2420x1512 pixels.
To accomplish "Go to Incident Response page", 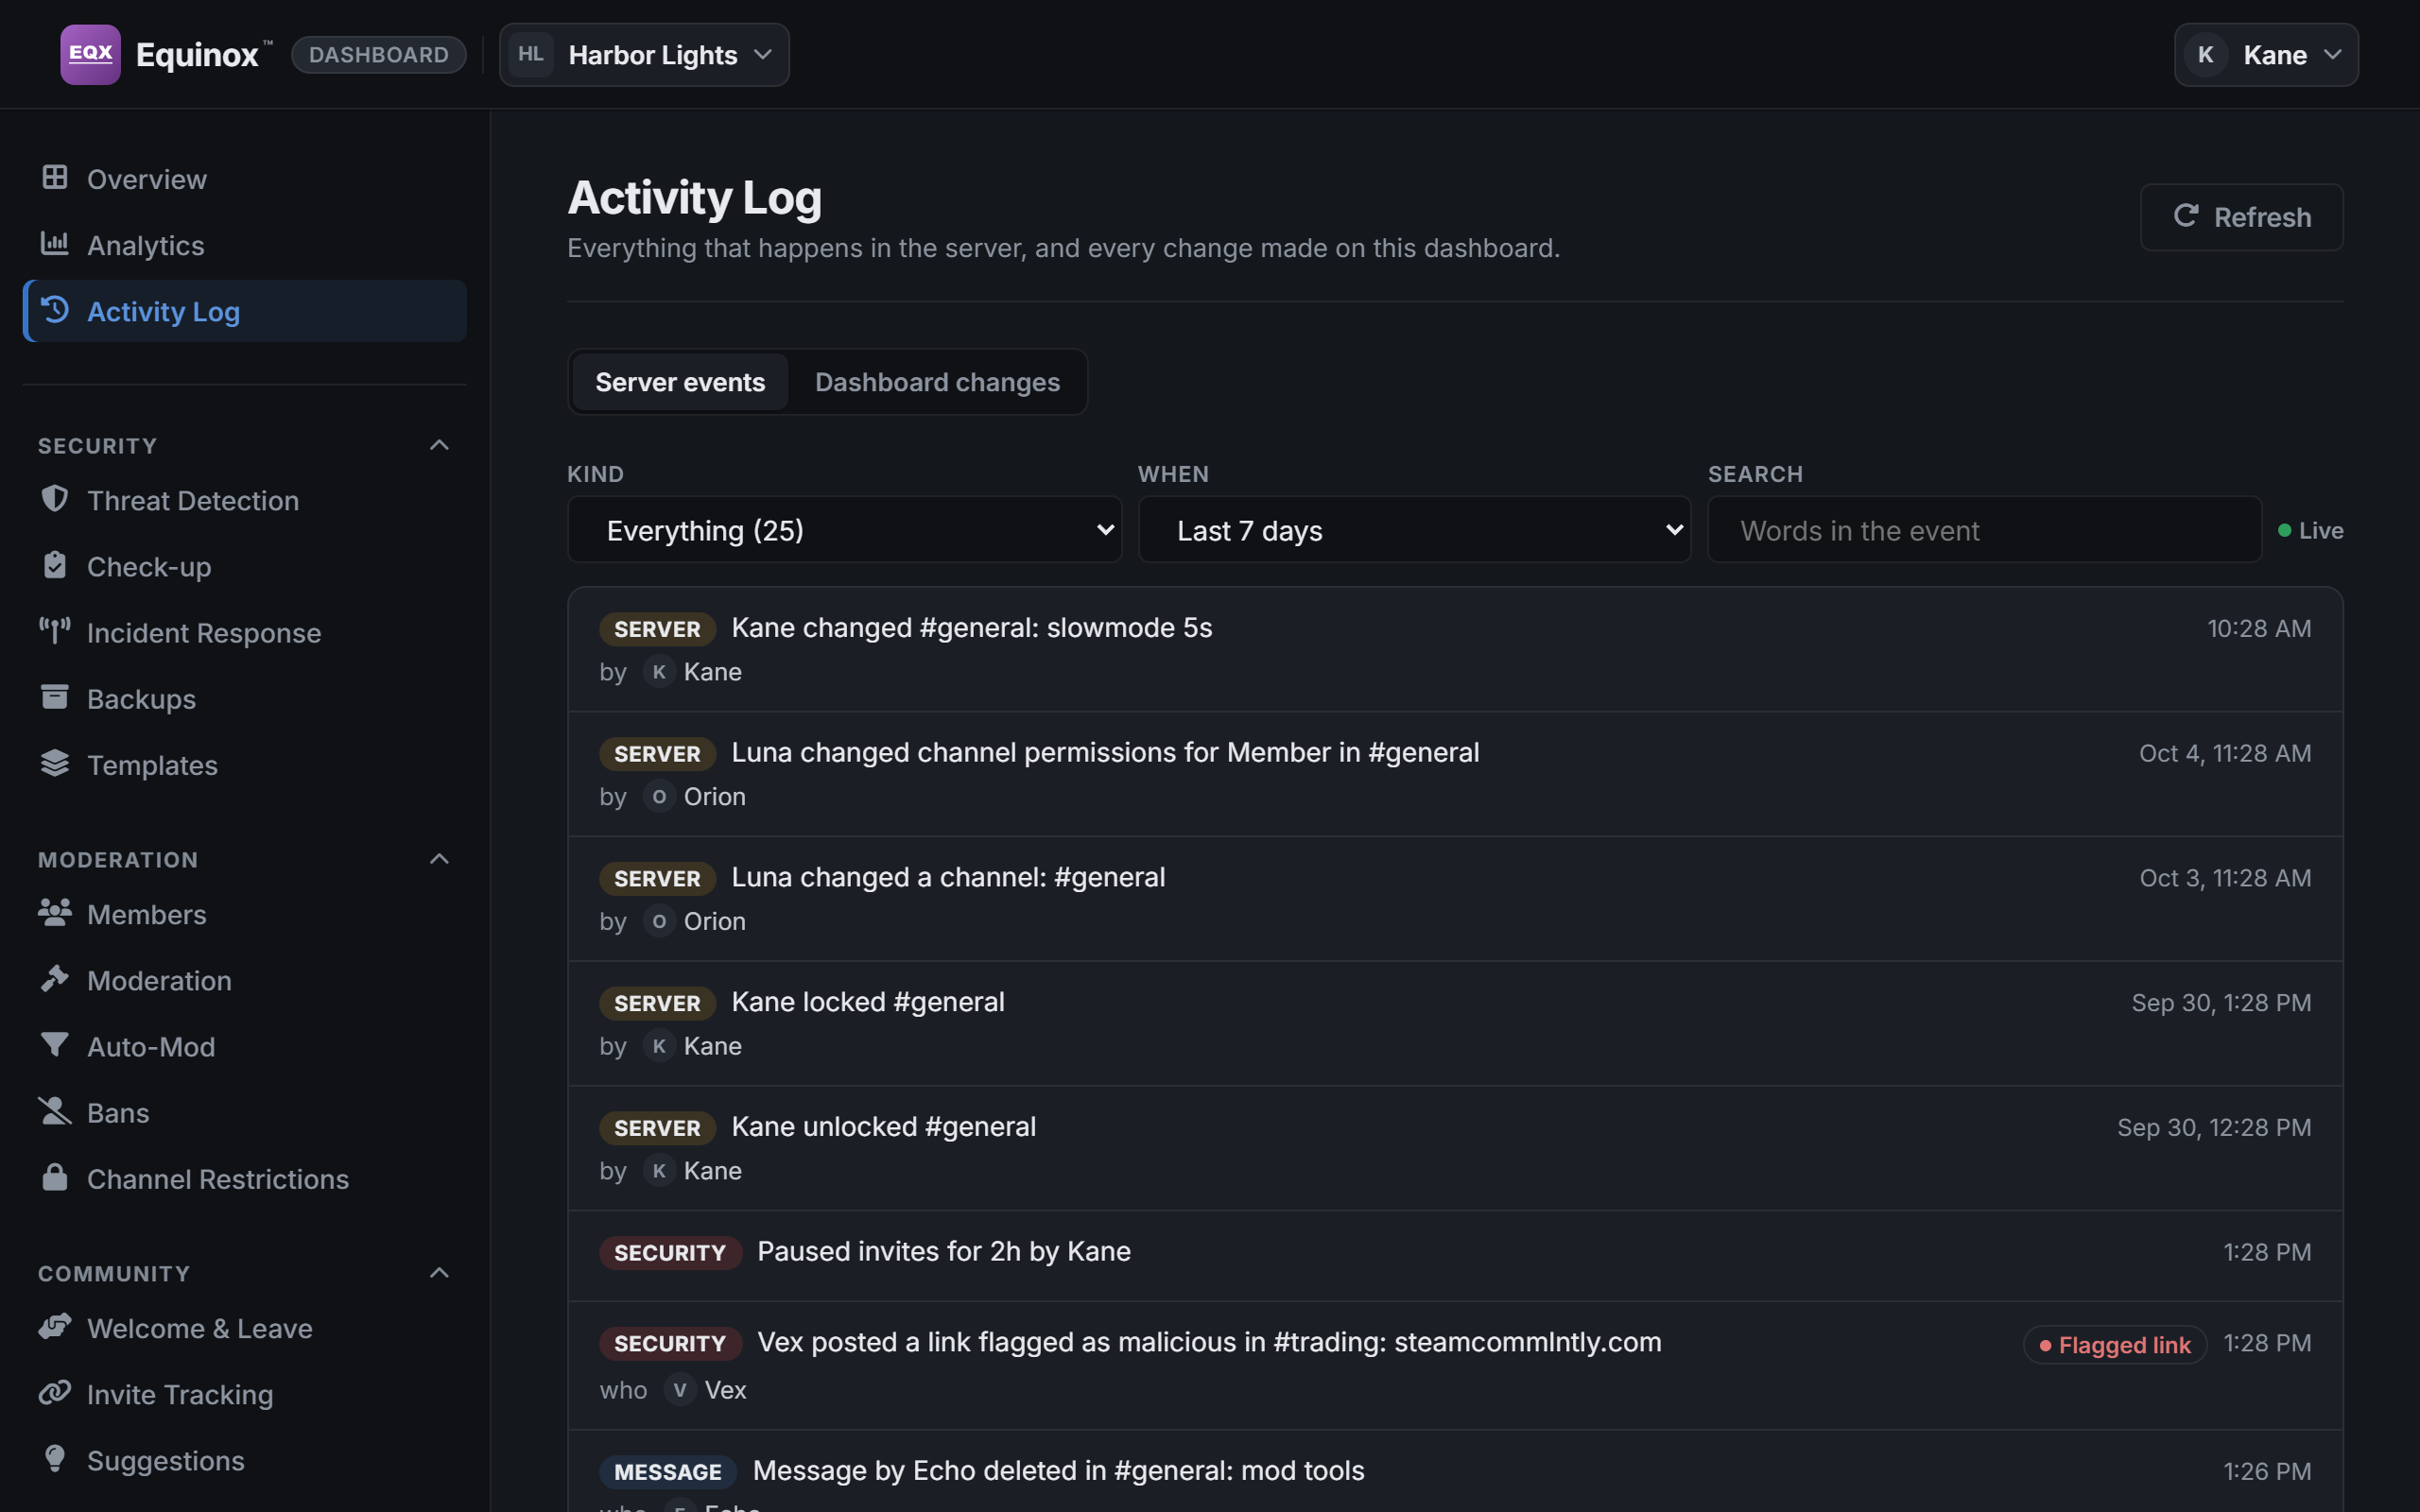I will (x=245, y=632).
